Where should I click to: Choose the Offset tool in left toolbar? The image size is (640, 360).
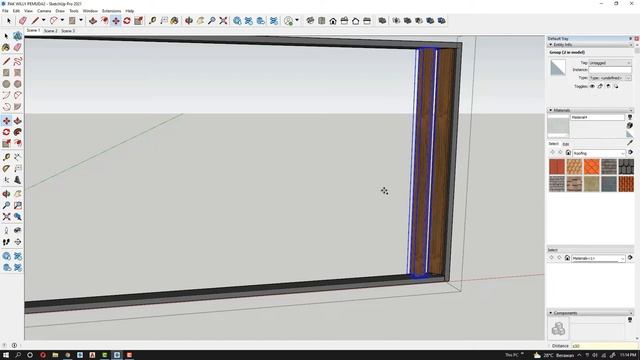(18, 143)
